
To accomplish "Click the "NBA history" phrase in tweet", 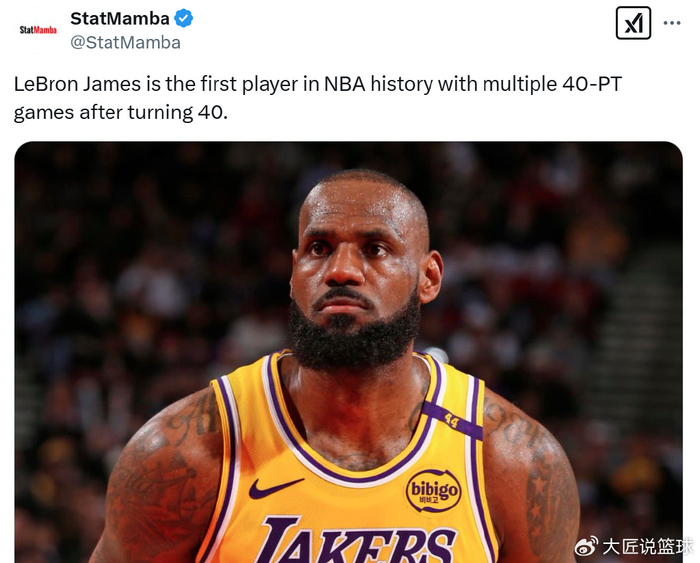I will 378,84.
